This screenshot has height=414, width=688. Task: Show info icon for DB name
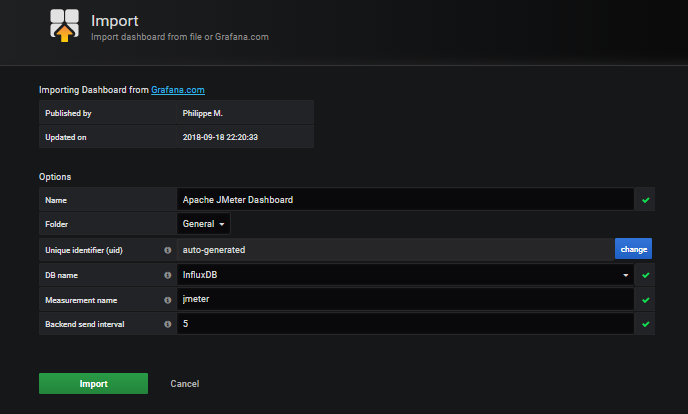pyautogui.click(x=168, y=275)
